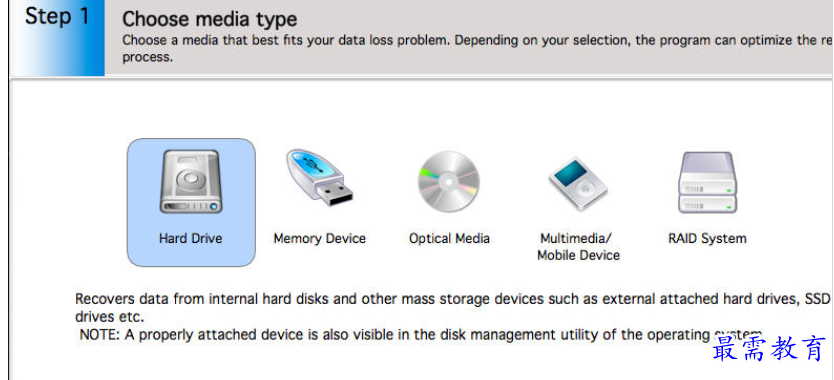Image resolution: width=834 pixels, height=380 pixels.
Task: Click the Multimedia/ Mobile Device text label
Action: tap(578, 246)
